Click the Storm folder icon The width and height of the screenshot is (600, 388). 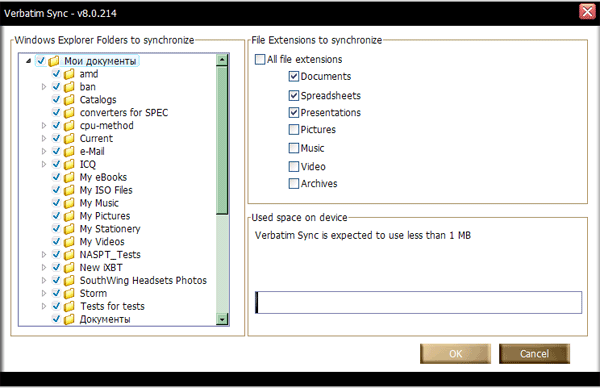[69, 293]
